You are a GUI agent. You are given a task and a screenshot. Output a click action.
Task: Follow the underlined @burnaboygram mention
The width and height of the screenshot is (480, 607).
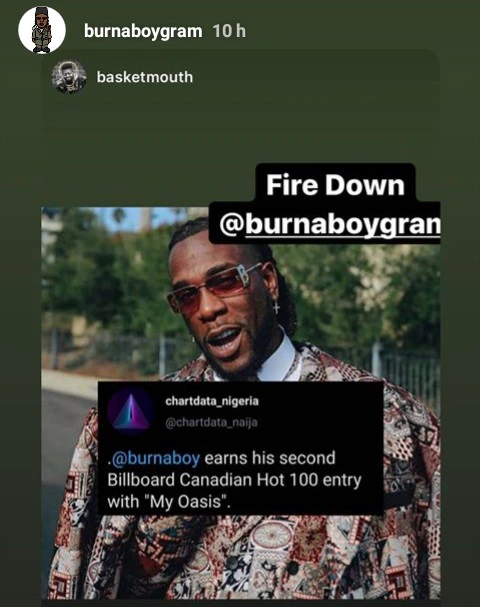click(330, 224)
